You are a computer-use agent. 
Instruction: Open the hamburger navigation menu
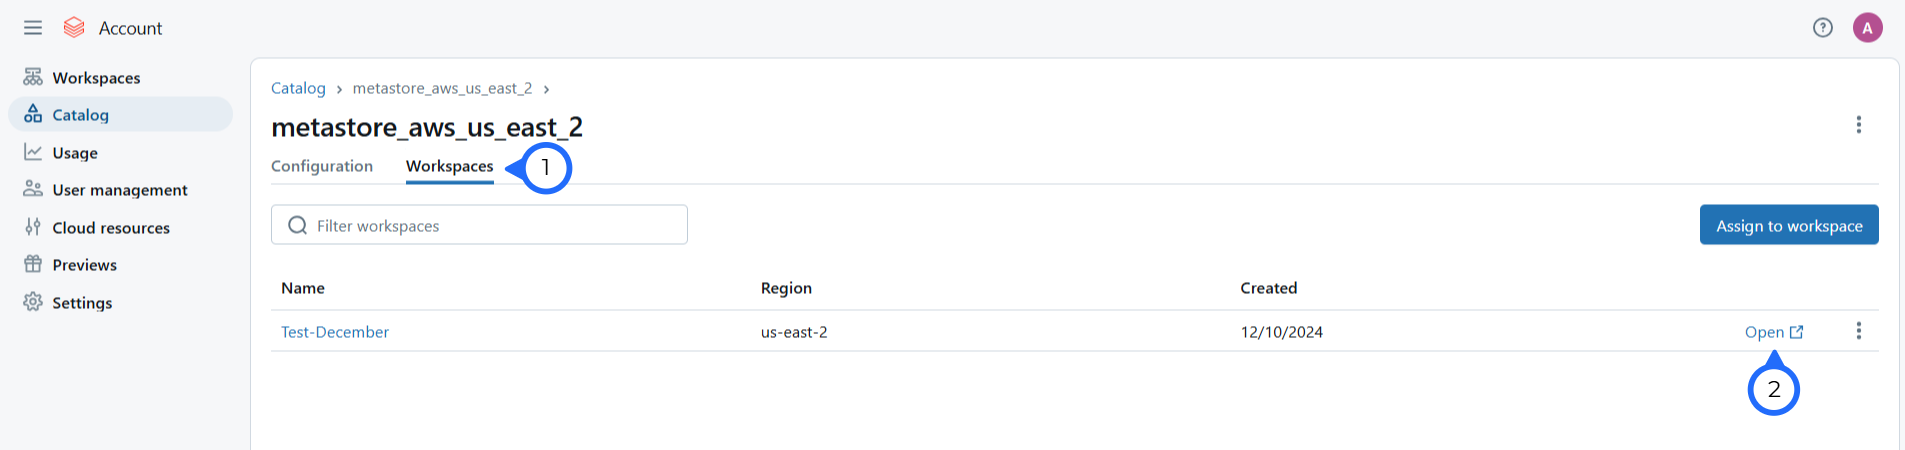(33, 28)
